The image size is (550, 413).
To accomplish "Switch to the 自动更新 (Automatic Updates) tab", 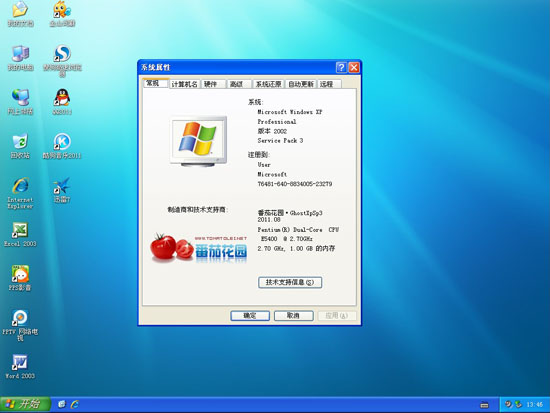I will [301, 84].
